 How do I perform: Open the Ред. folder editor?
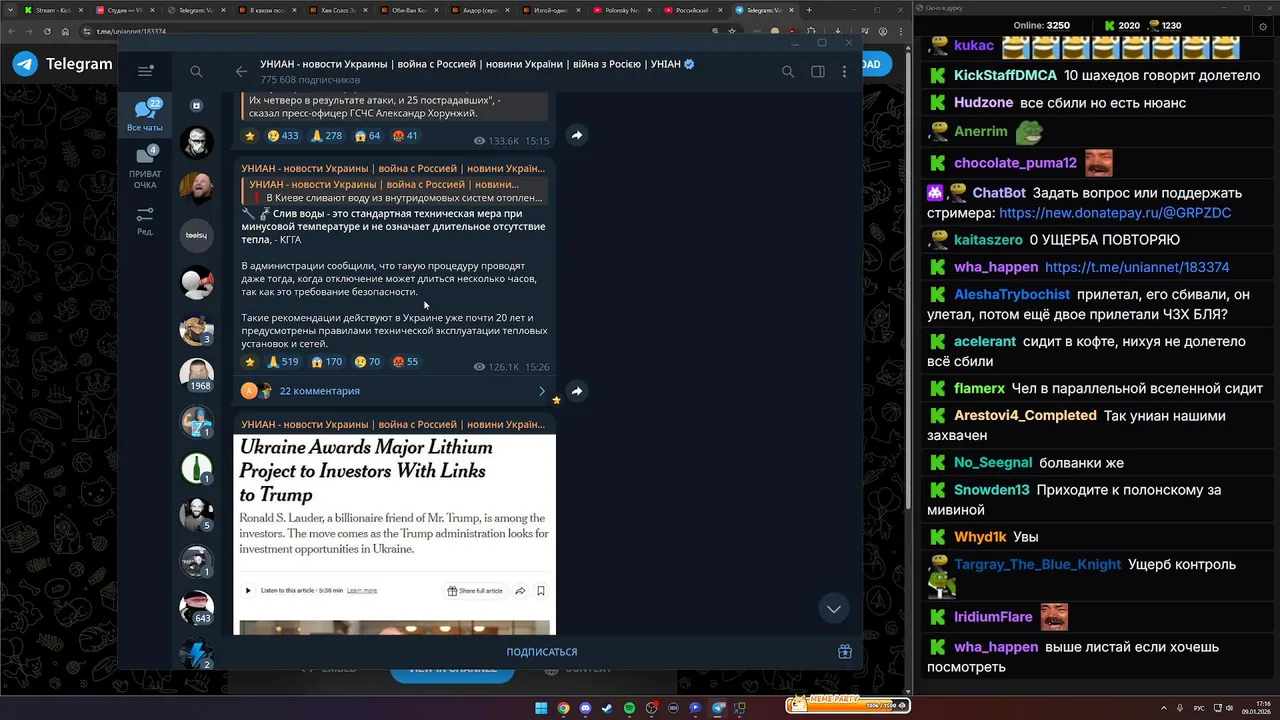(145, 222)
